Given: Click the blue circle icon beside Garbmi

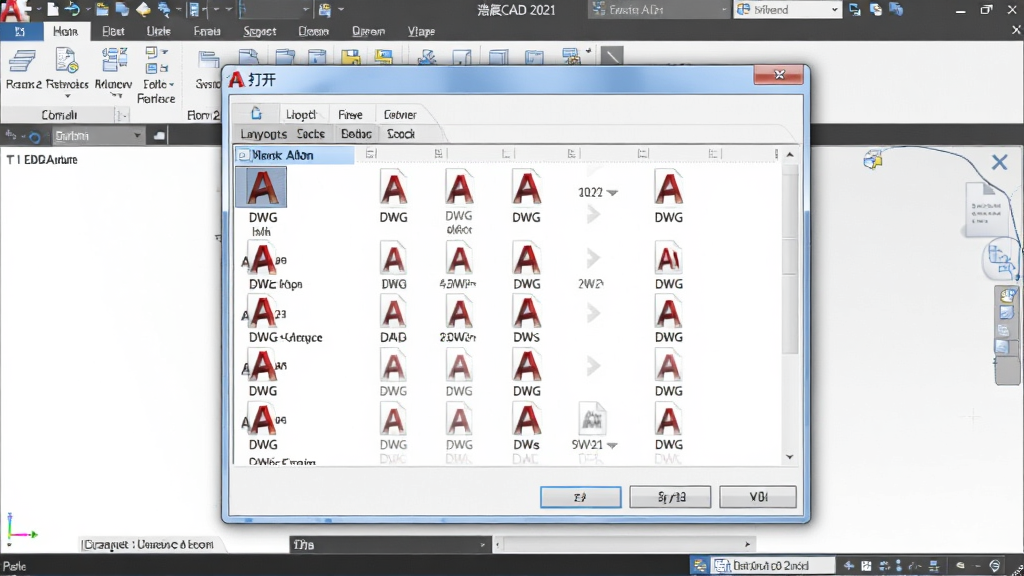Looking at the screenshot, I should [x=35, y=136].
